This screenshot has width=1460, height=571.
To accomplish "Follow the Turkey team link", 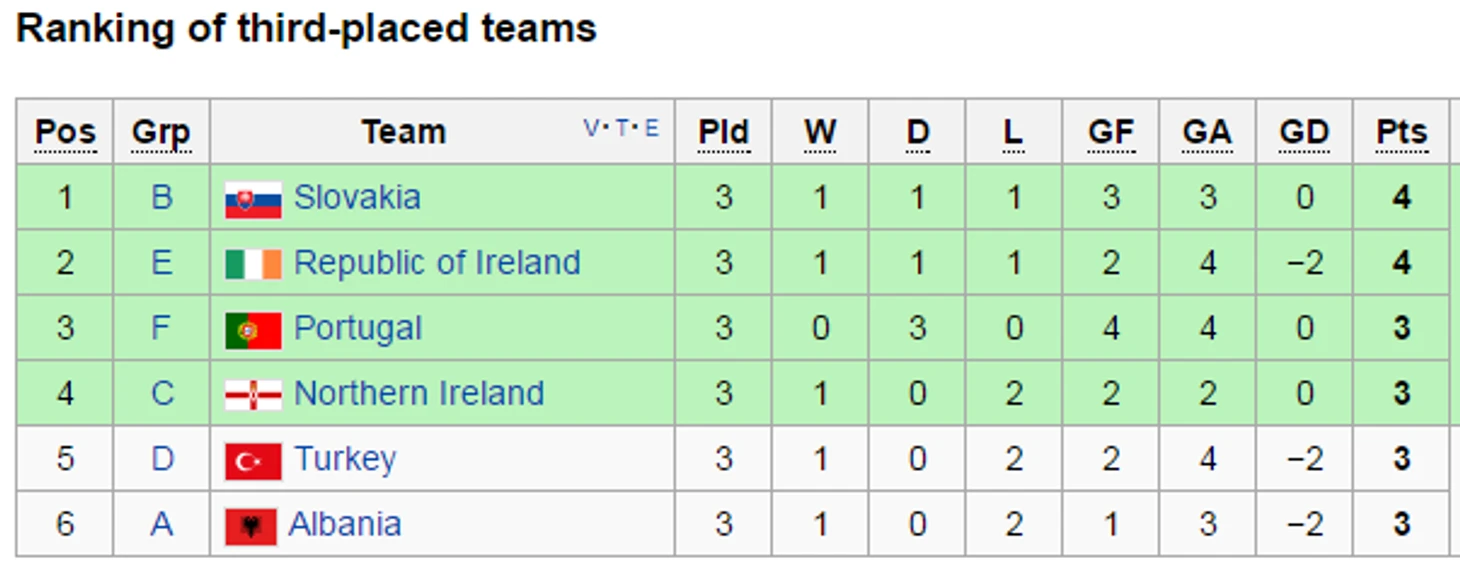I will 345,459.
